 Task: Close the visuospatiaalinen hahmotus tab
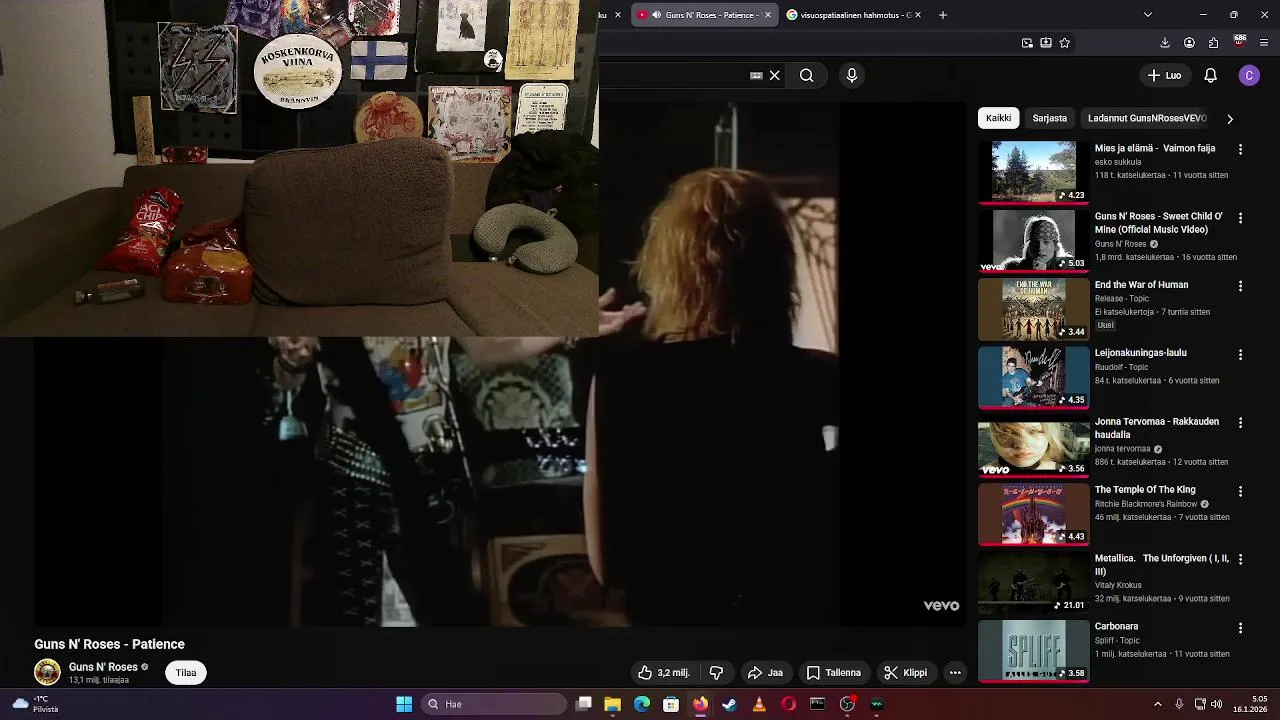(917, 15)
